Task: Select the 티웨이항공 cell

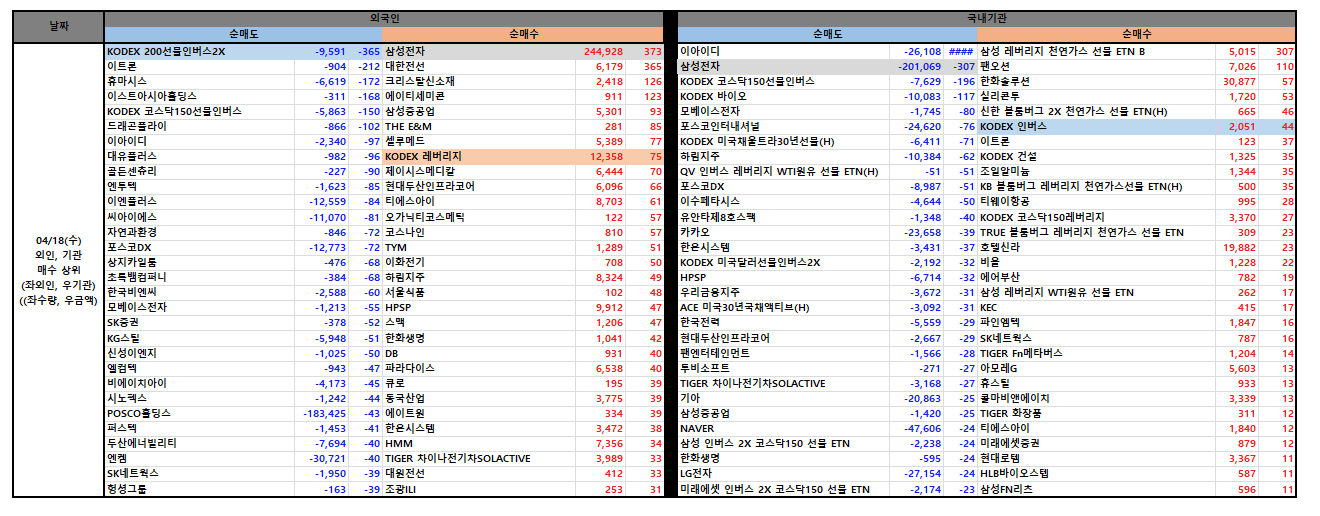Action: click(x=1097, y=202)
